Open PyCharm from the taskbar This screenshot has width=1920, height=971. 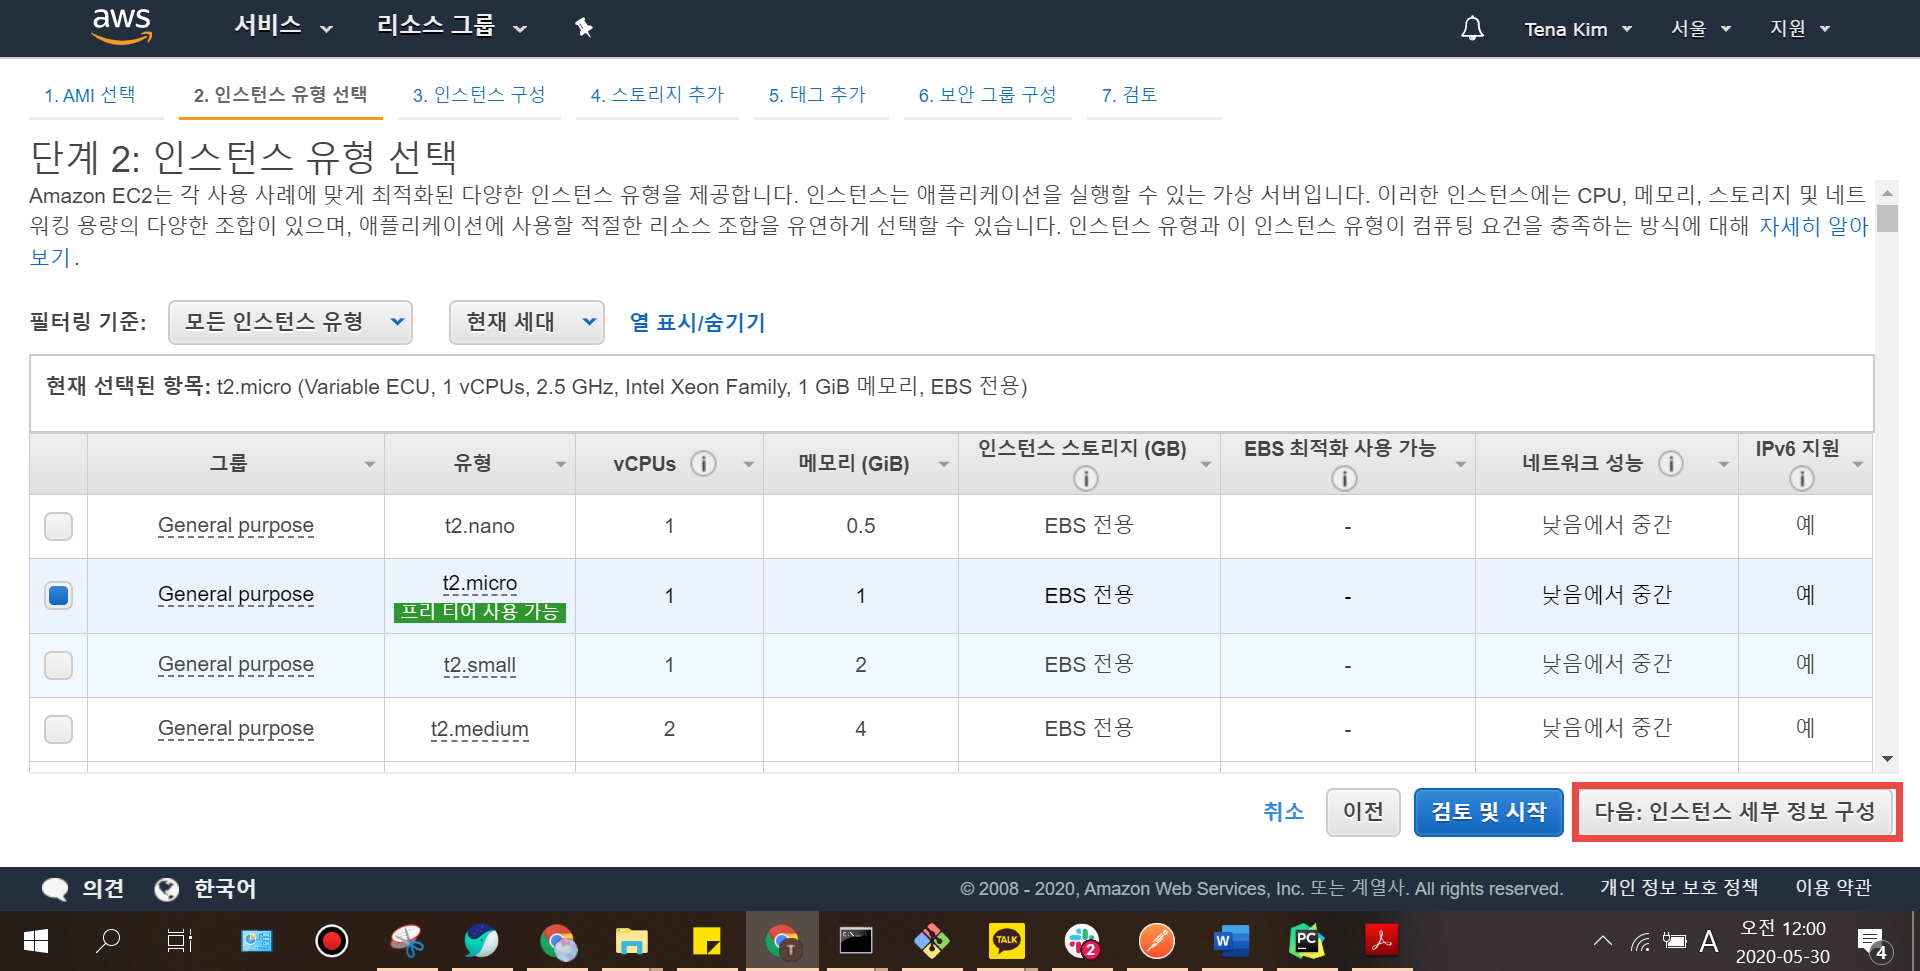click(x=1306, y=941)
